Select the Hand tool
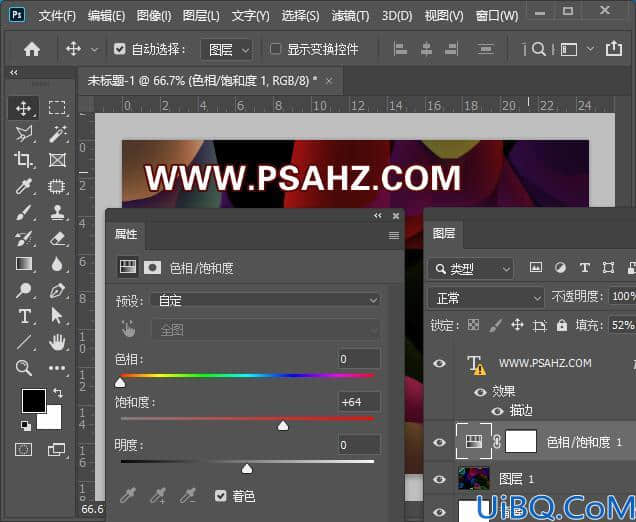This screenshot has height=522, width=636. tap(57, 342)
